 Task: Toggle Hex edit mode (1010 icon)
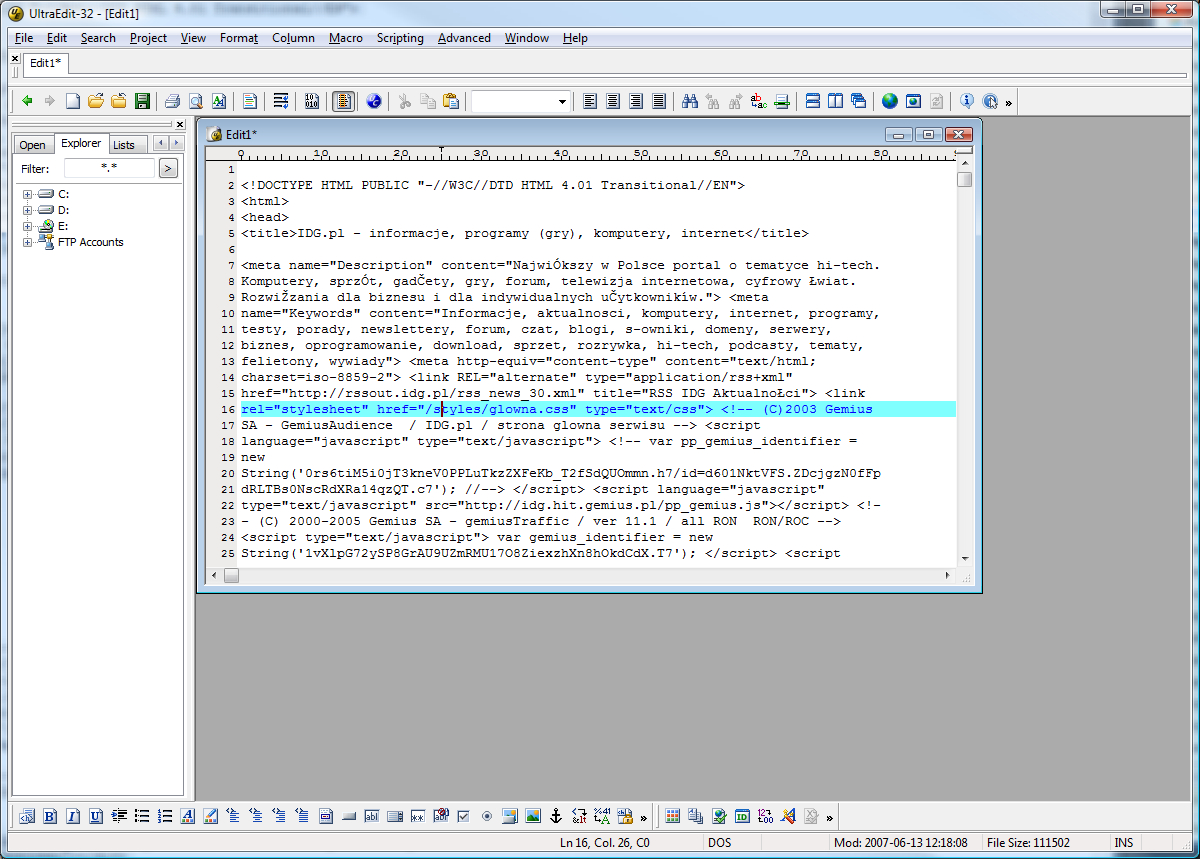coord(311,101)
